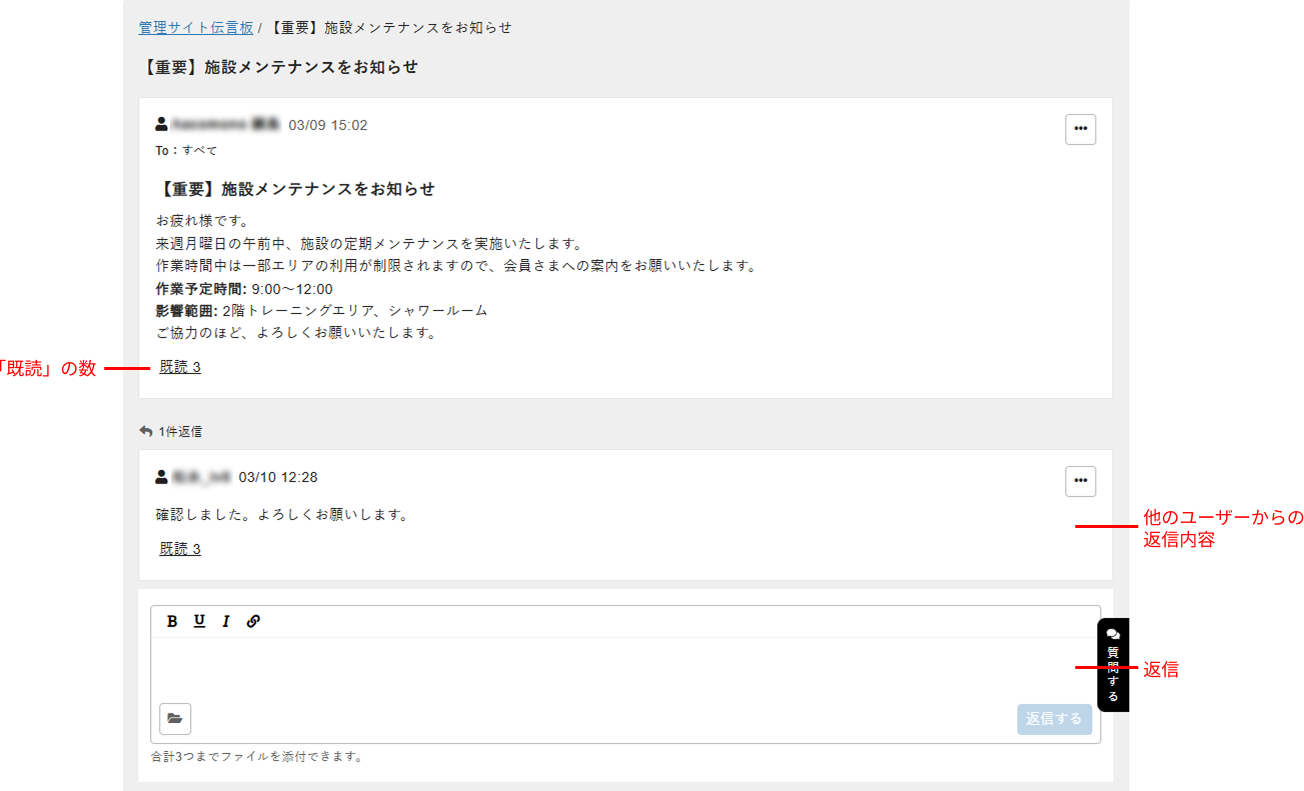Screen dimensions: 1304x791
Task: Click the user avatar on the reply message
Action: click(162, 476)
